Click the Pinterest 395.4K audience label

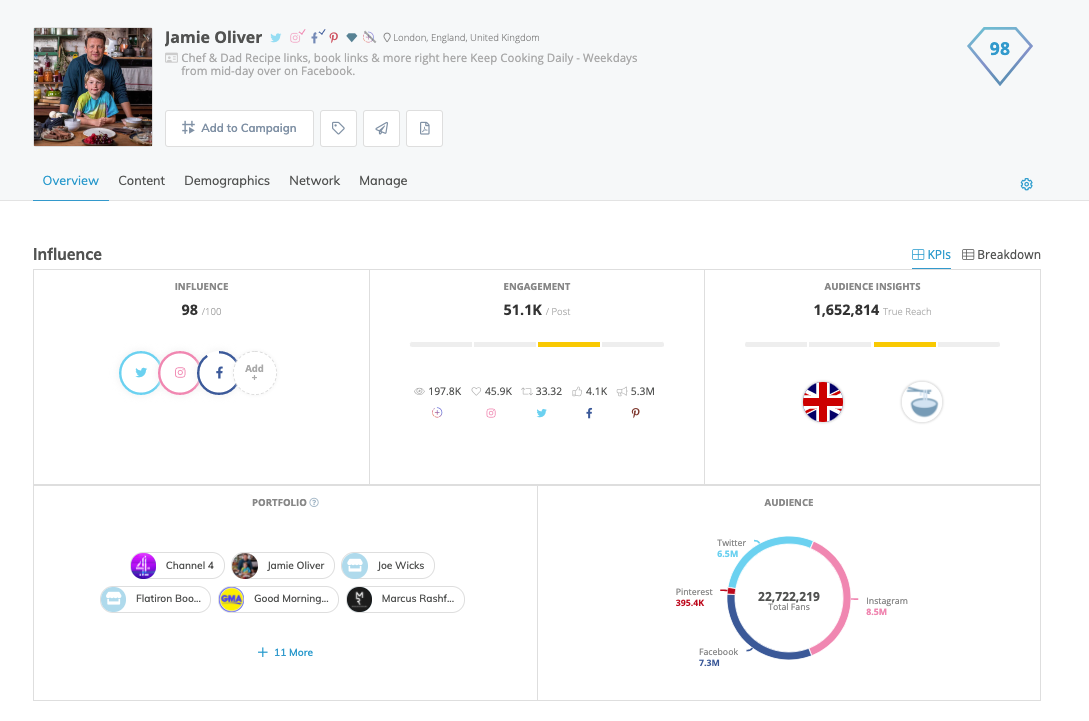click(694, 597)
